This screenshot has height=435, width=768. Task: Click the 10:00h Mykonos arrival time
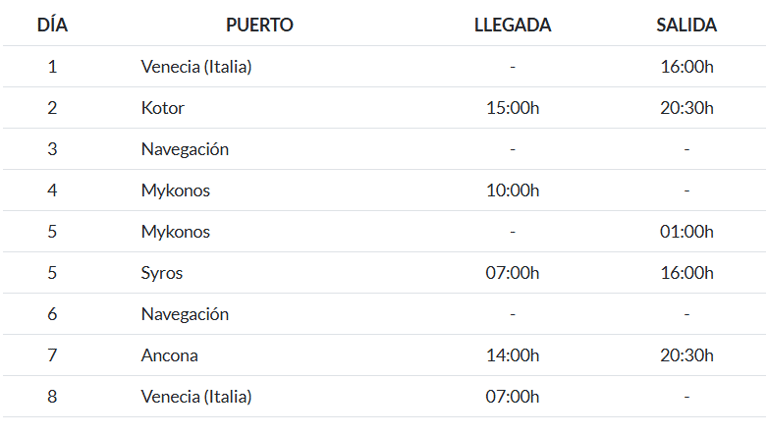(x=512, y=190)
